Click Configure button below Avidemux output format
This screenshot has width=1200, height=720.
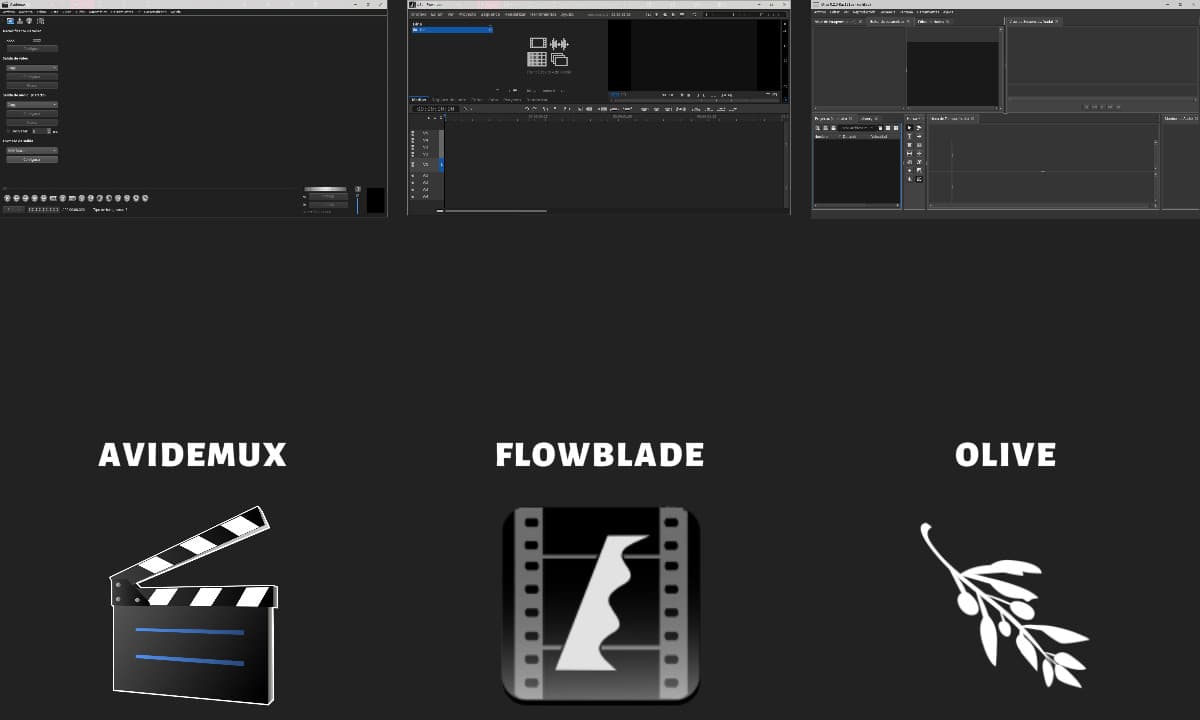[32, 159]
